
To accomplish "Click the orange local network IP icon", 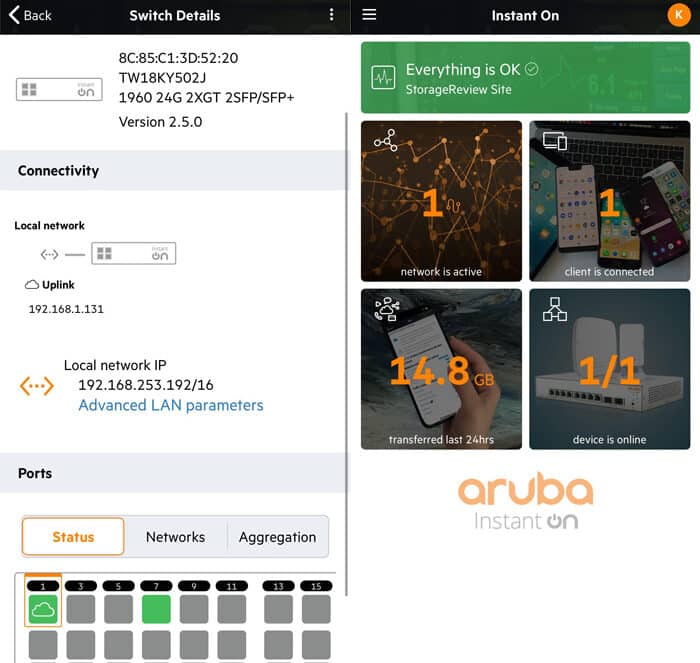I will [x=37, y=386].
